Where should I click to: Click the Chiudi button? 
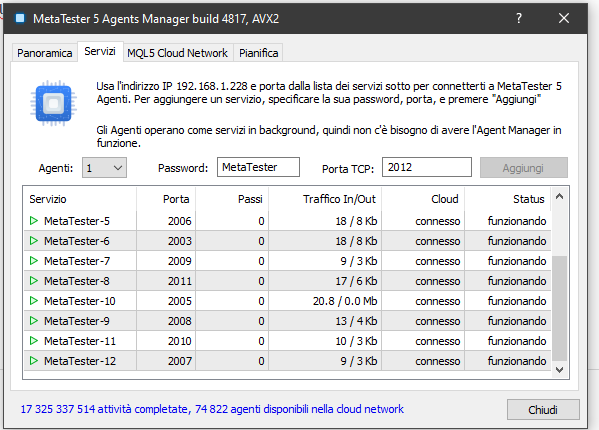(x=543, y=410)
